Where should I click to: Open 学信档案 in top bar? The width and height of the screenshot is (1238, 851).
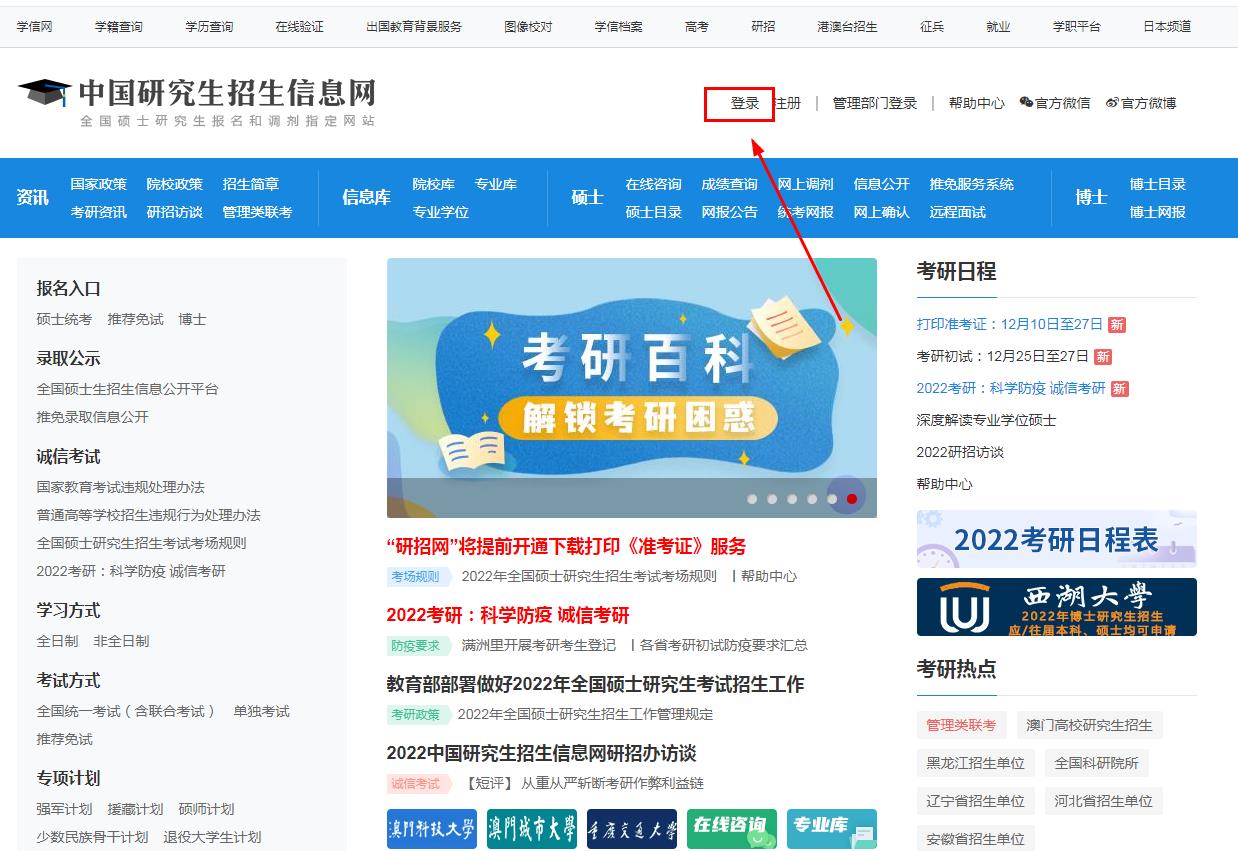click(x=619, y=27)
